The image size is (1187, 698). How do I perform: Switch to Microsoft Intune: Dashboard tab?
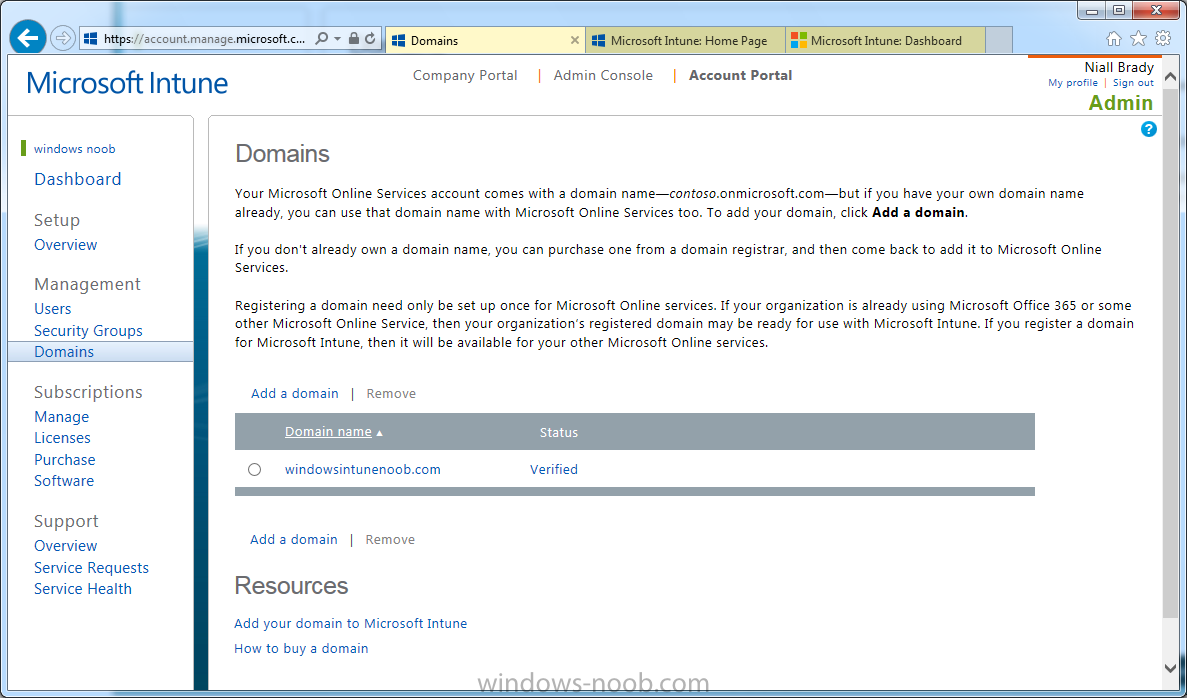click(x=886, y=41)
